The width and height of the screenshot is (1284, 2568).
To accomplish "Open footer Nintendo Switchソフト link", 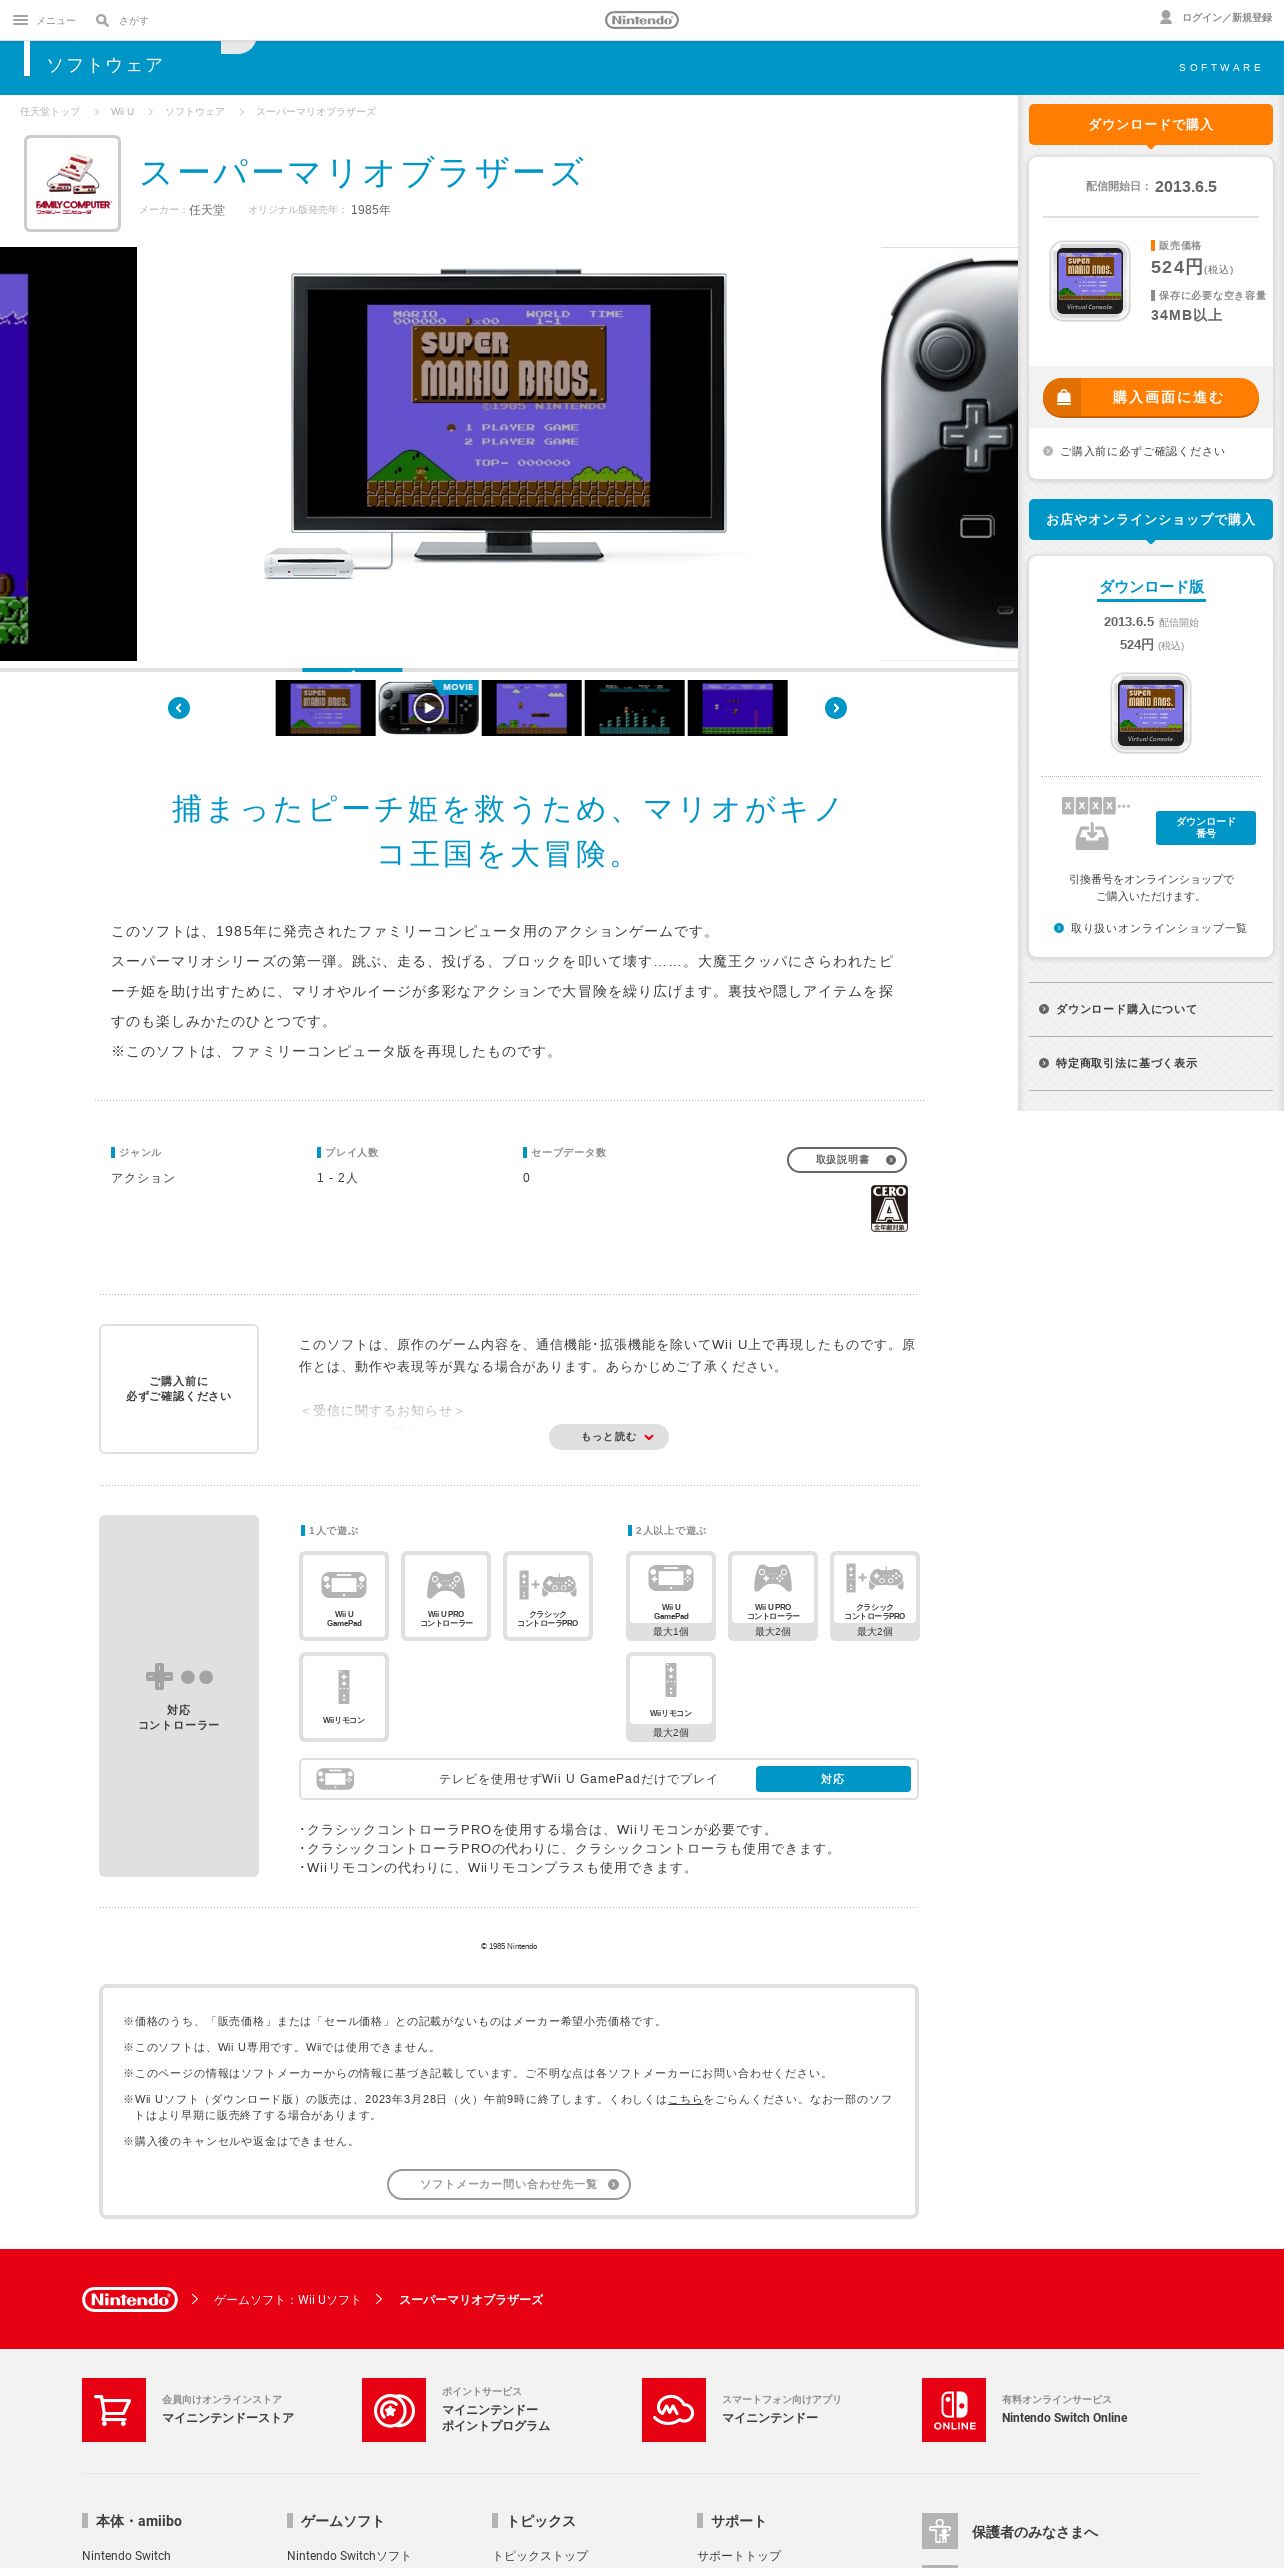I will tap(348, 2555).
